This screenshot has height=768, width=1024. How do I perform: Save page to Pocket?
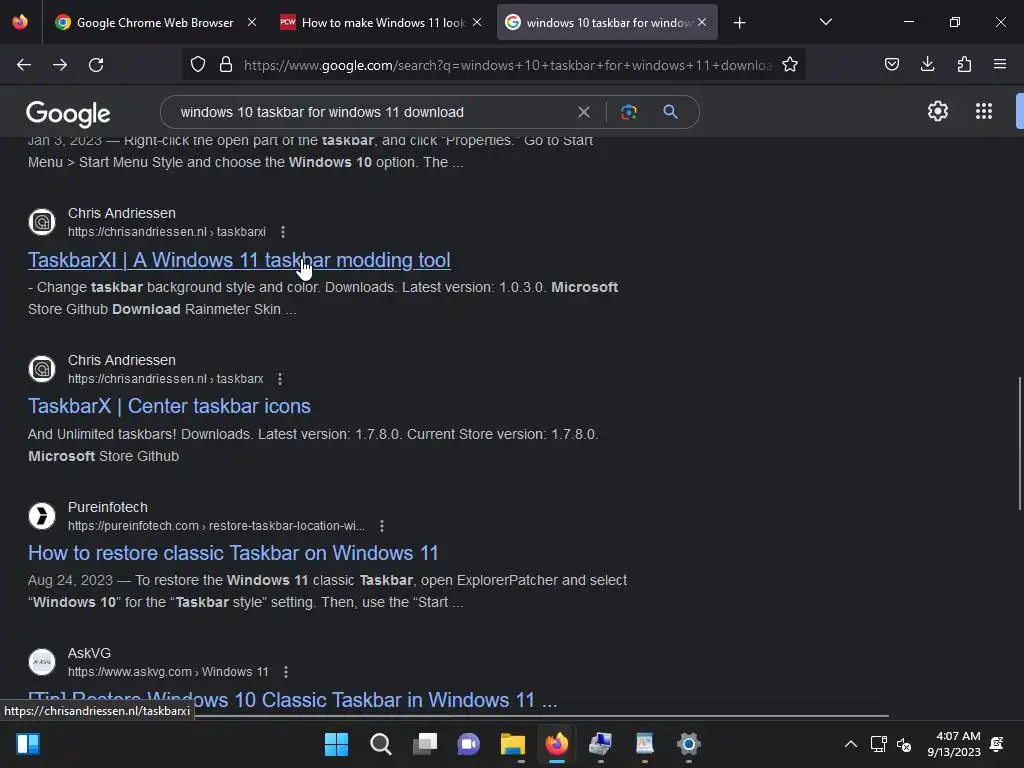coord(891,64)
